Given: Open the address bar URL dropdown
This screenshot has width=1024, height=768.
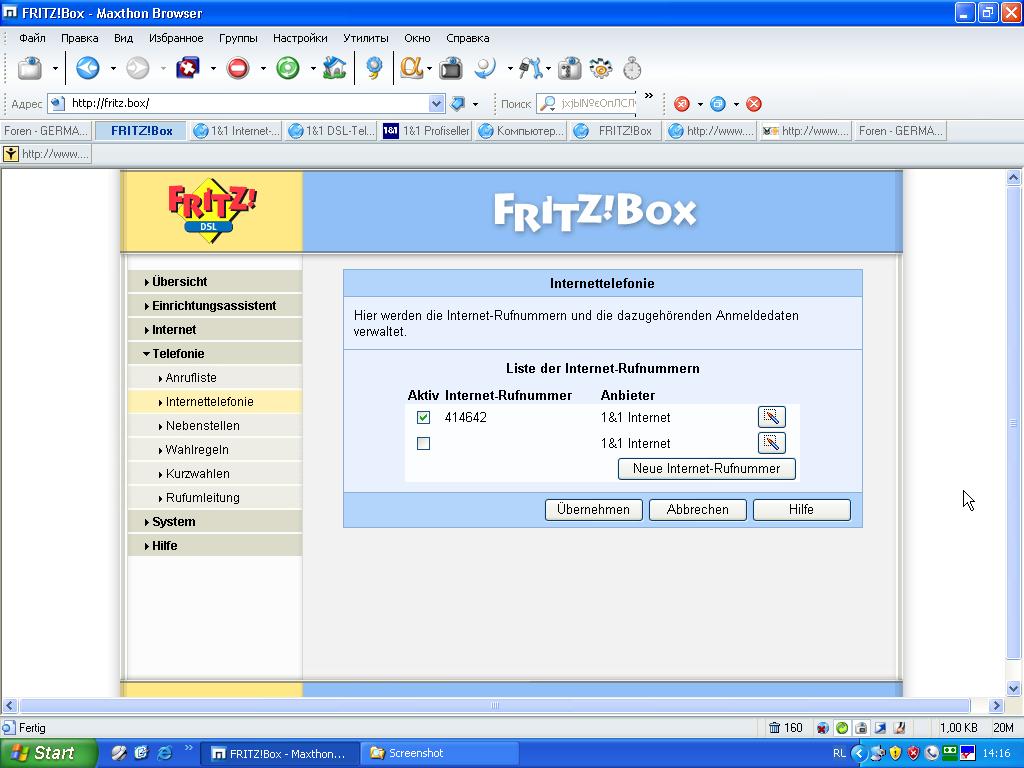Looking at the screenshot, I should (436, 103).
